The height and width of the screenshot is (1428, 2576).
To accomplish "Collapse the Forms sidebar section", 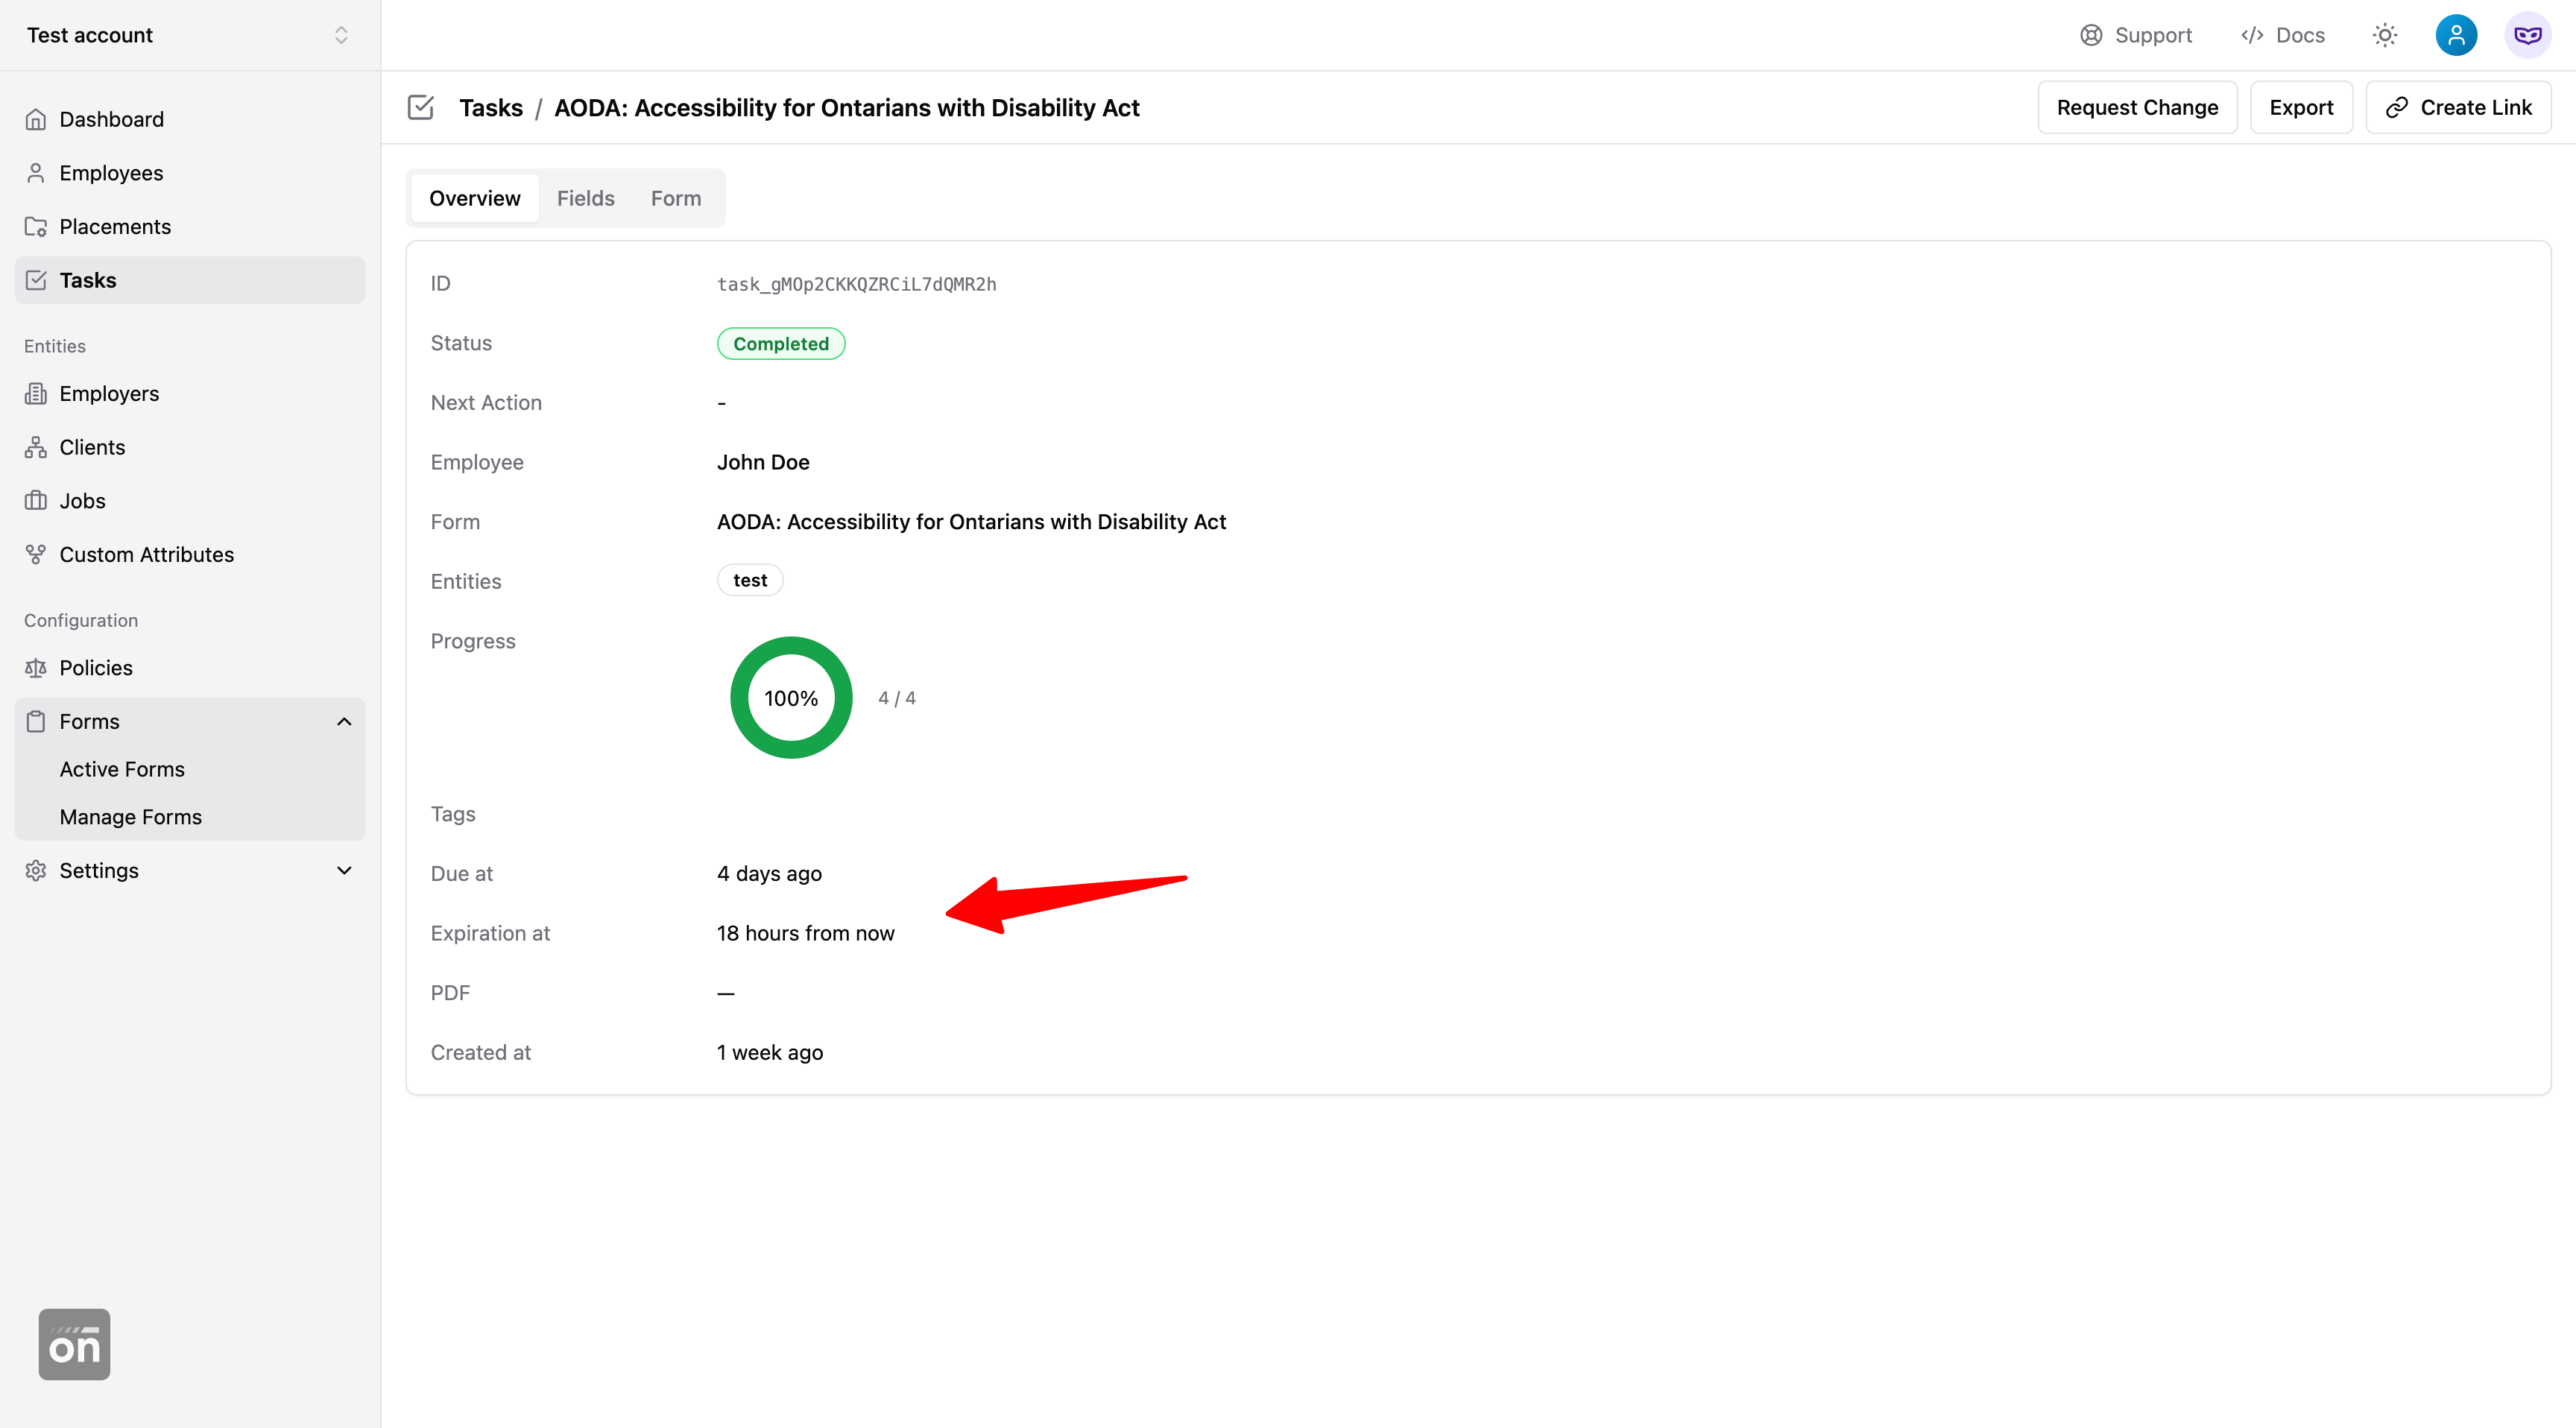I will point(344,722).
